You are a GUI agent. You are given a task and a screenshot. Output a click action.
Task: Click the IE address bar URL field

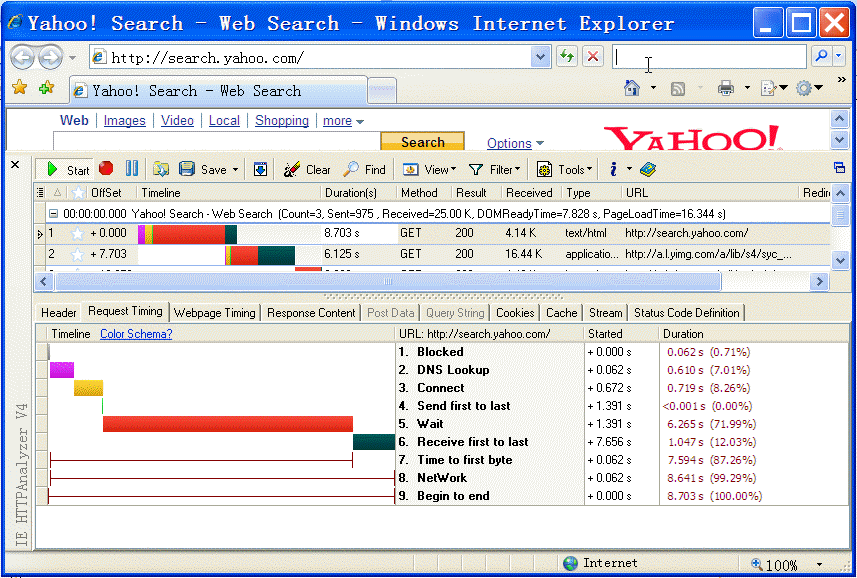[x=318, y=58]
